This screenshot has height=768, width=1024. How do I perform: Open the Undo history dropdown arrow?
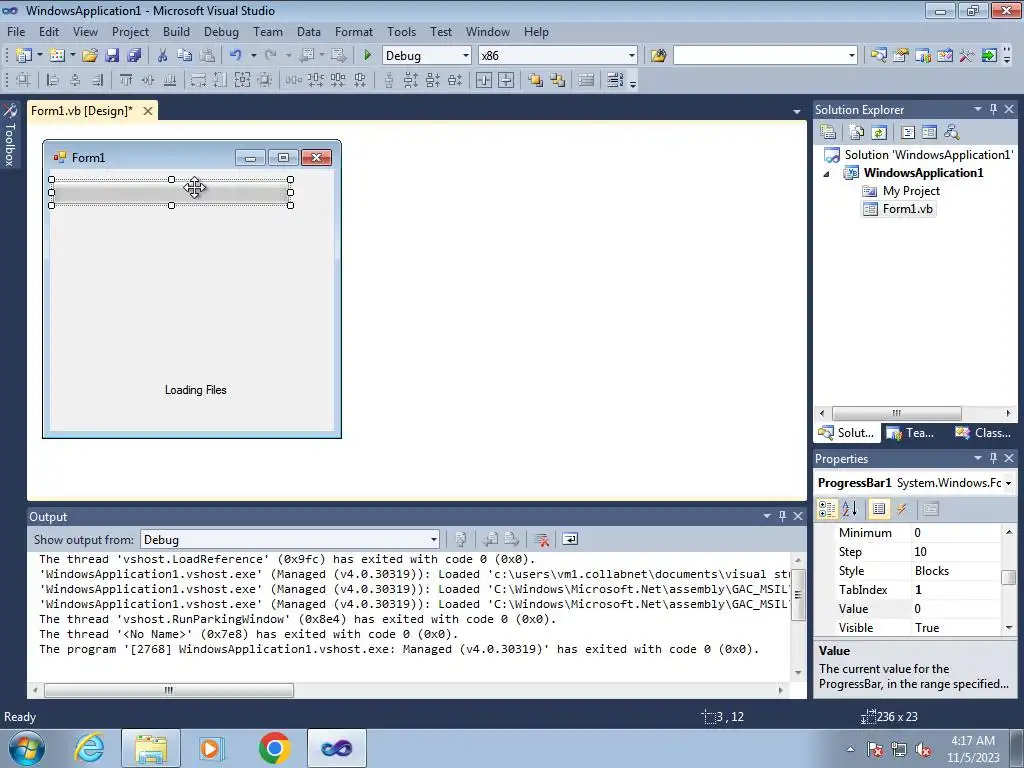pyautogui.click(x=253, y=56)
